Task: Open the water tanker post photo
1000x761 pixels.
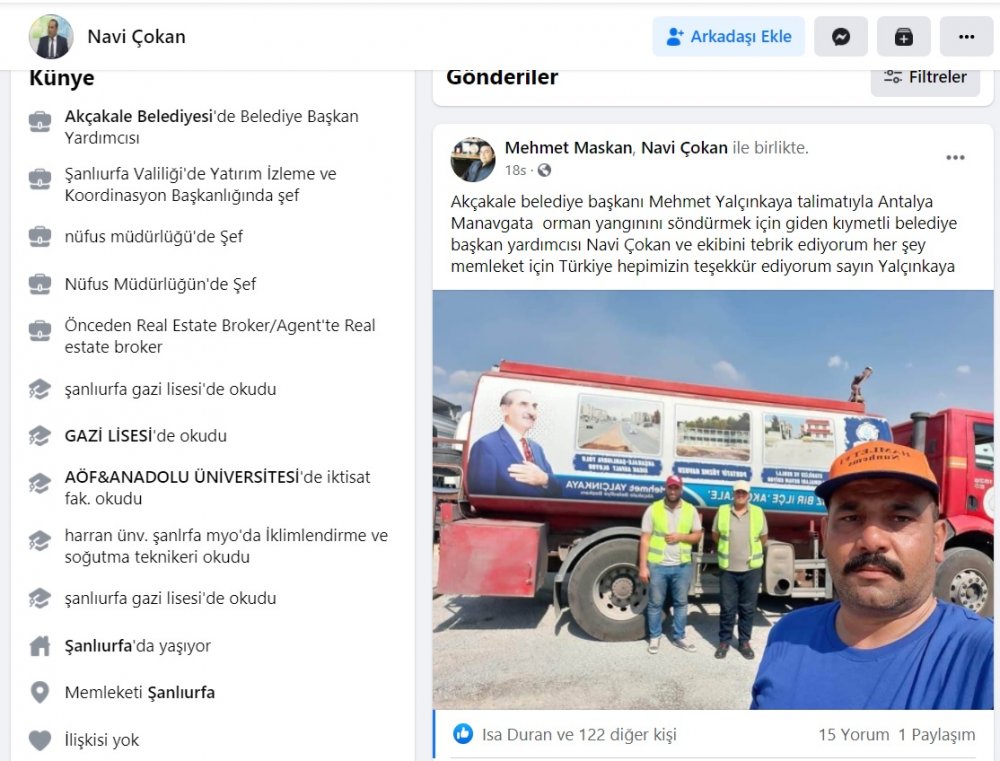Action: [713, 499]
